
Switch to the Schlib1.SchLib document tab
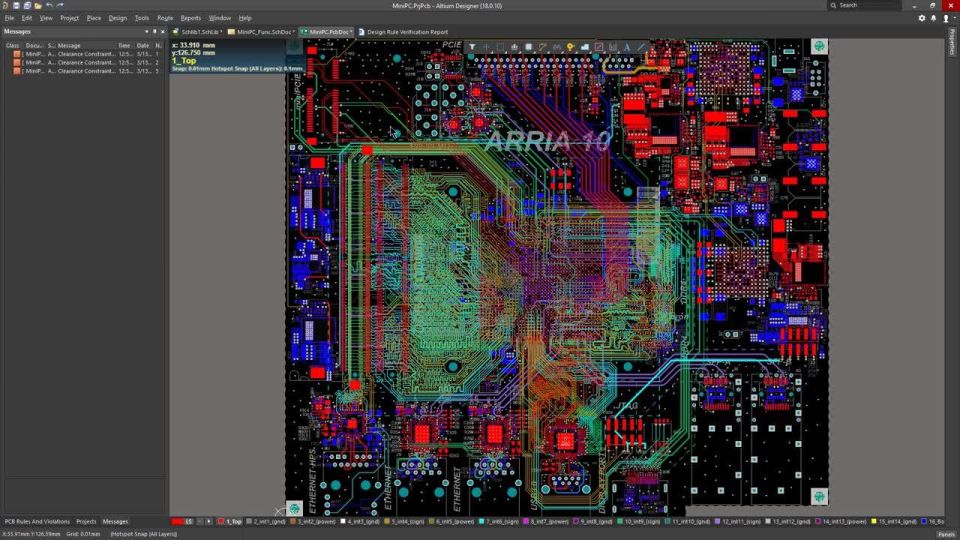(x=197, y=32)
